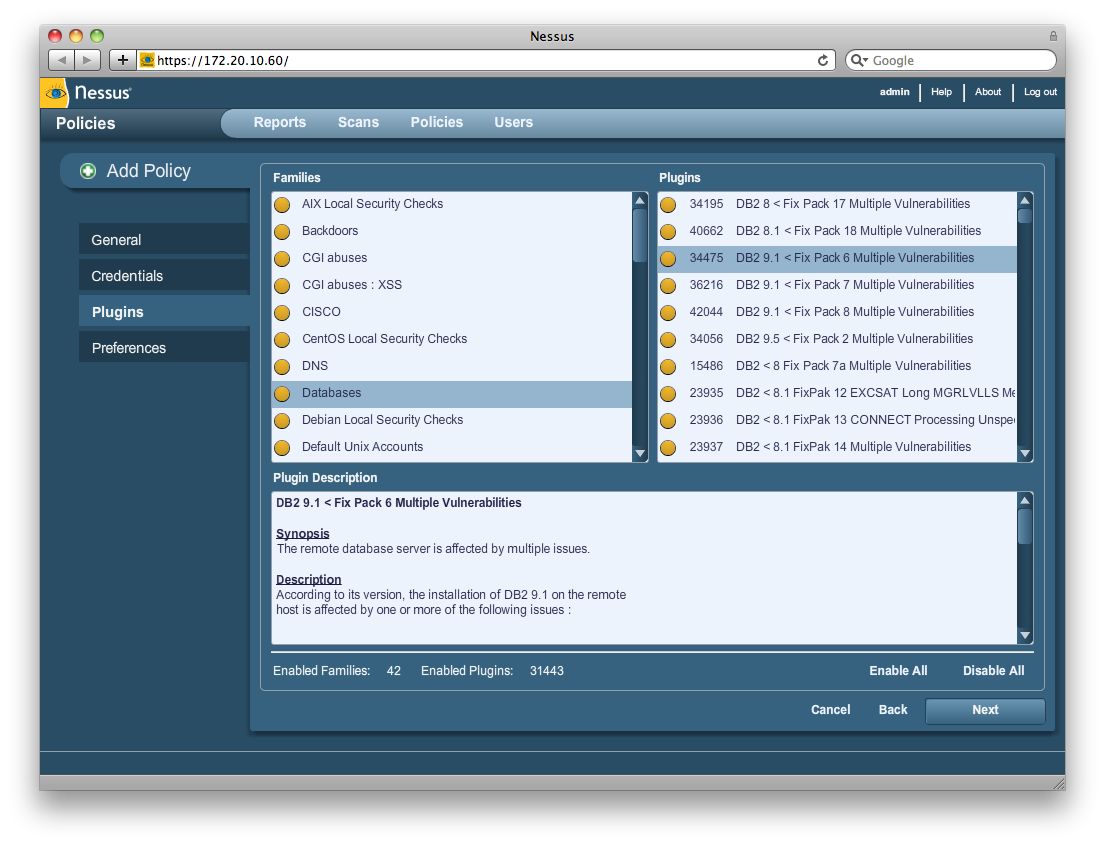
Task: Toggle the enable dot for plugin 34195
Action: click(668, 204)
